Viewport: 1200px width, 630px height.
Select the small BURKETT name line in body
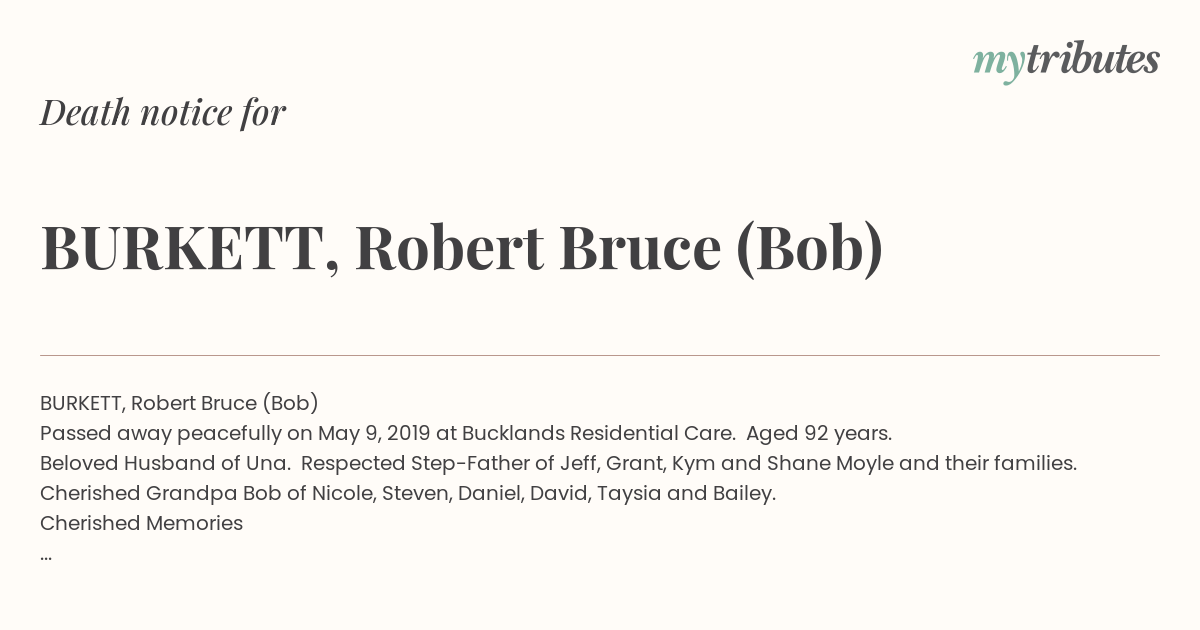179,403
